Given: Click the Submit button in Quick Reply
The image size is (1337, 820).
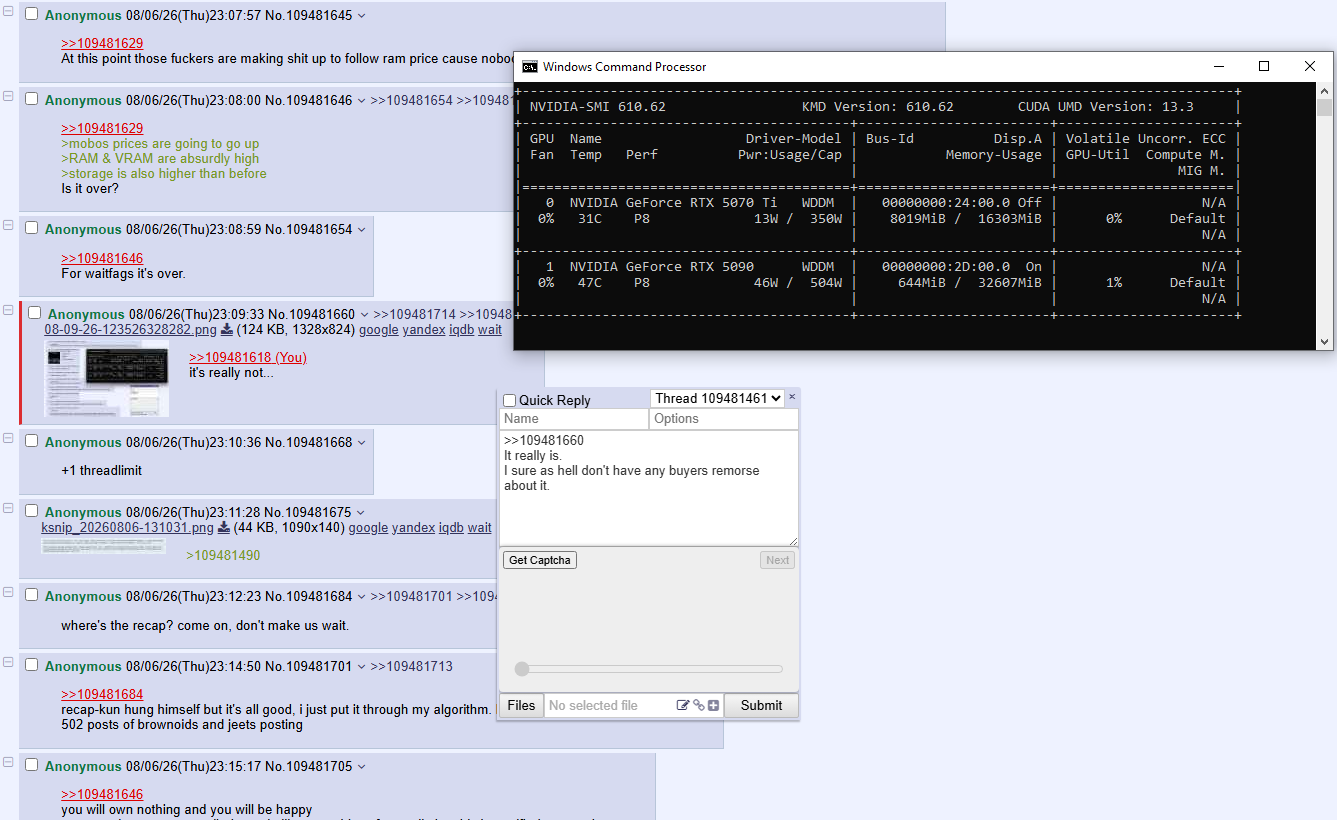Looking at the screenshot, I should pyautogui.click(x=761, y=705).
